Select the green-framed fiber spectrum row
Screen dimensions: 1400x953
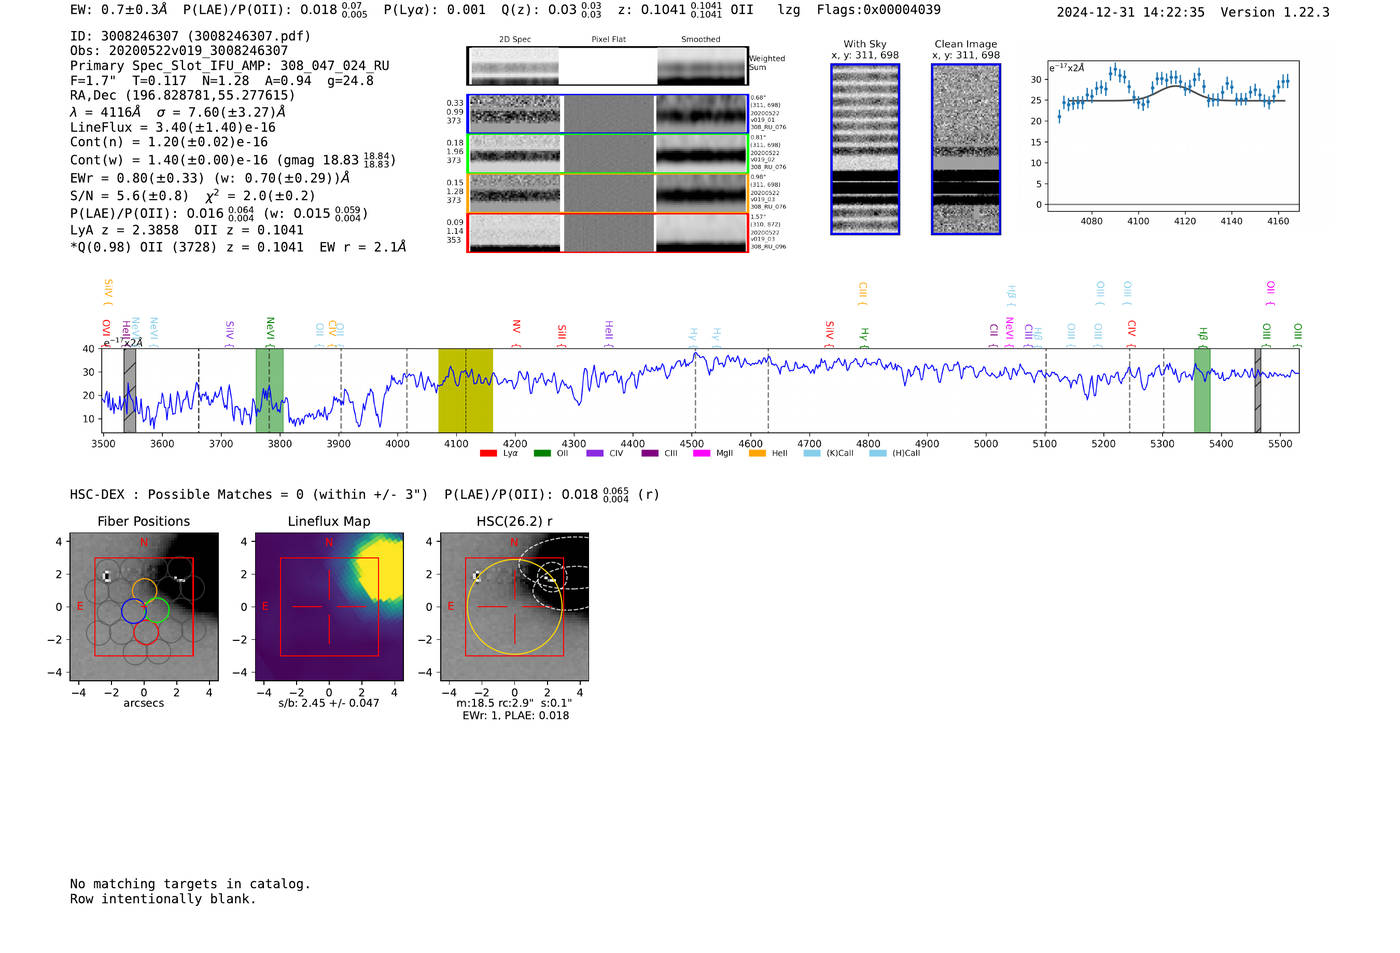point(608,154)
